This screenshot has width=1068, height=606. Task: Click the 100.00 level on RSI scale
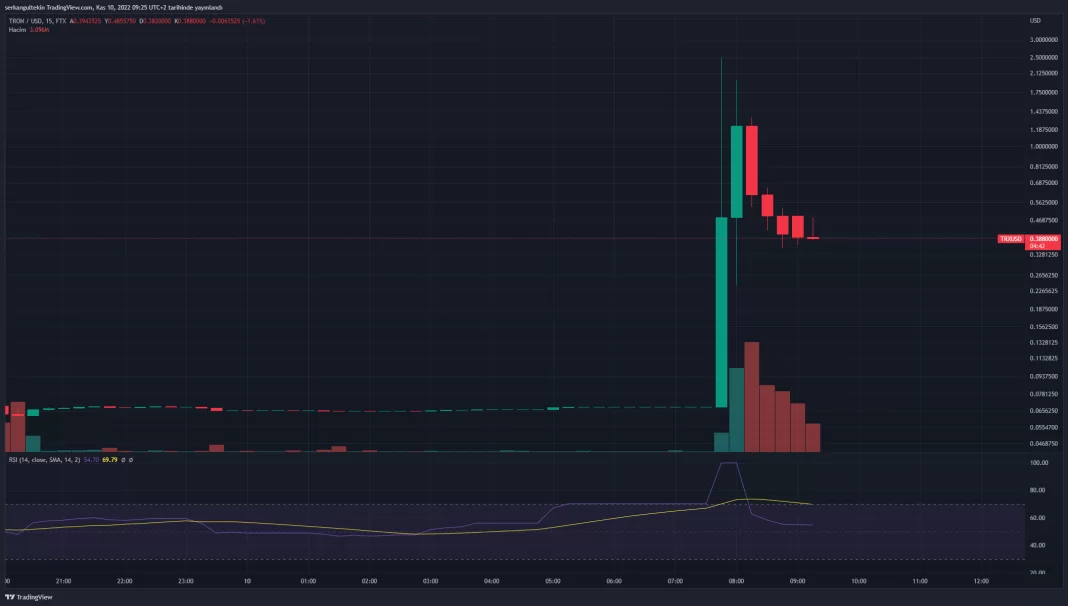tap(1038, 463)
